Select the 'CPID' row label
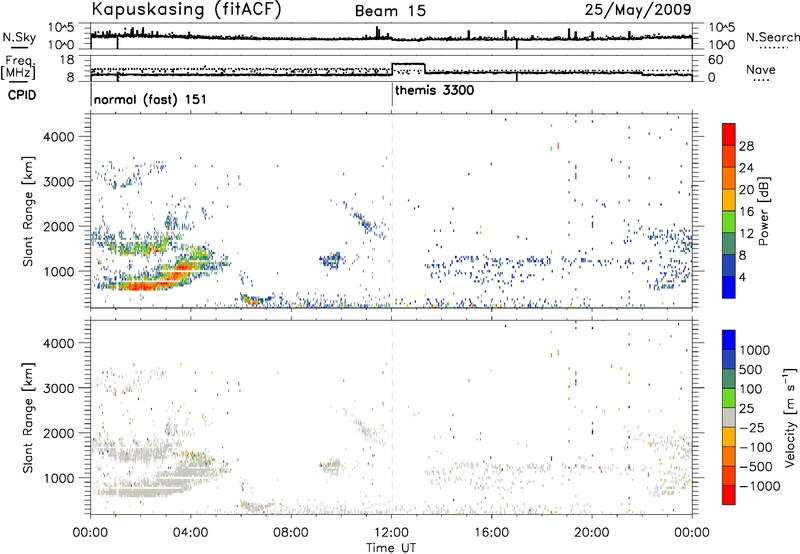The image size is (800, 554). [x=22, y=95]
